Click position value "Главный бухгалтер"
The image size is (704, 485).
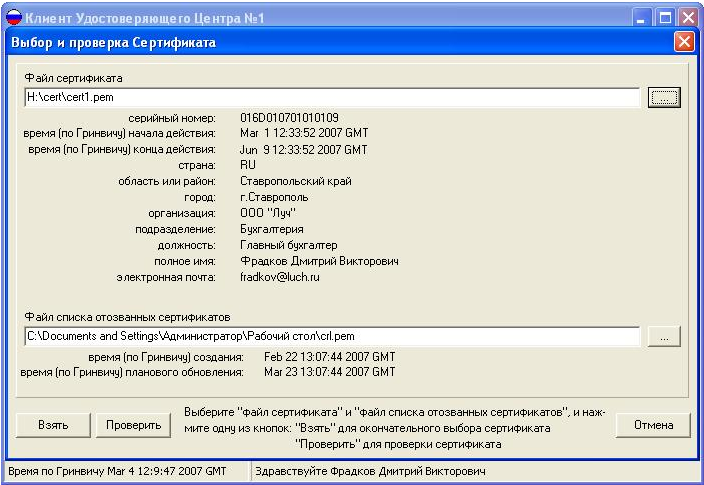pyautogui.click(x=289, y=245)
